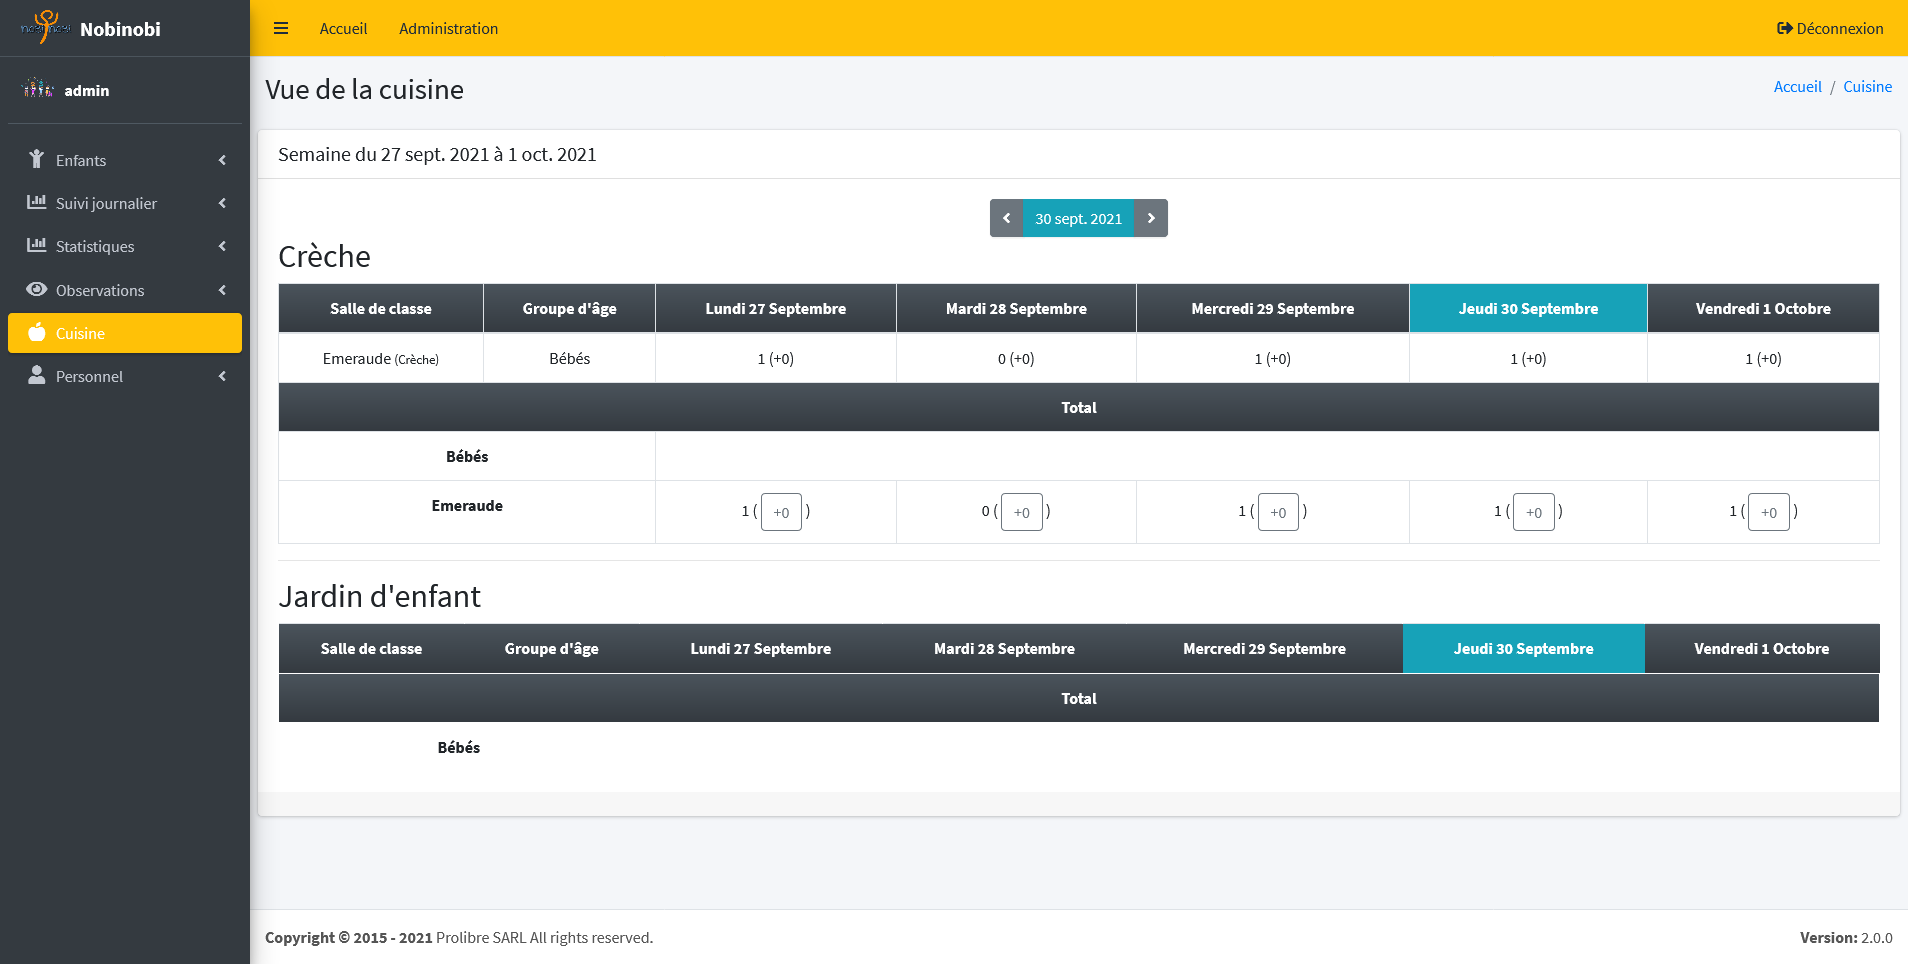The image size is (1908, 964).
Task: Click Emeraude Mardi +0 input field
Action: (1021, 512)
